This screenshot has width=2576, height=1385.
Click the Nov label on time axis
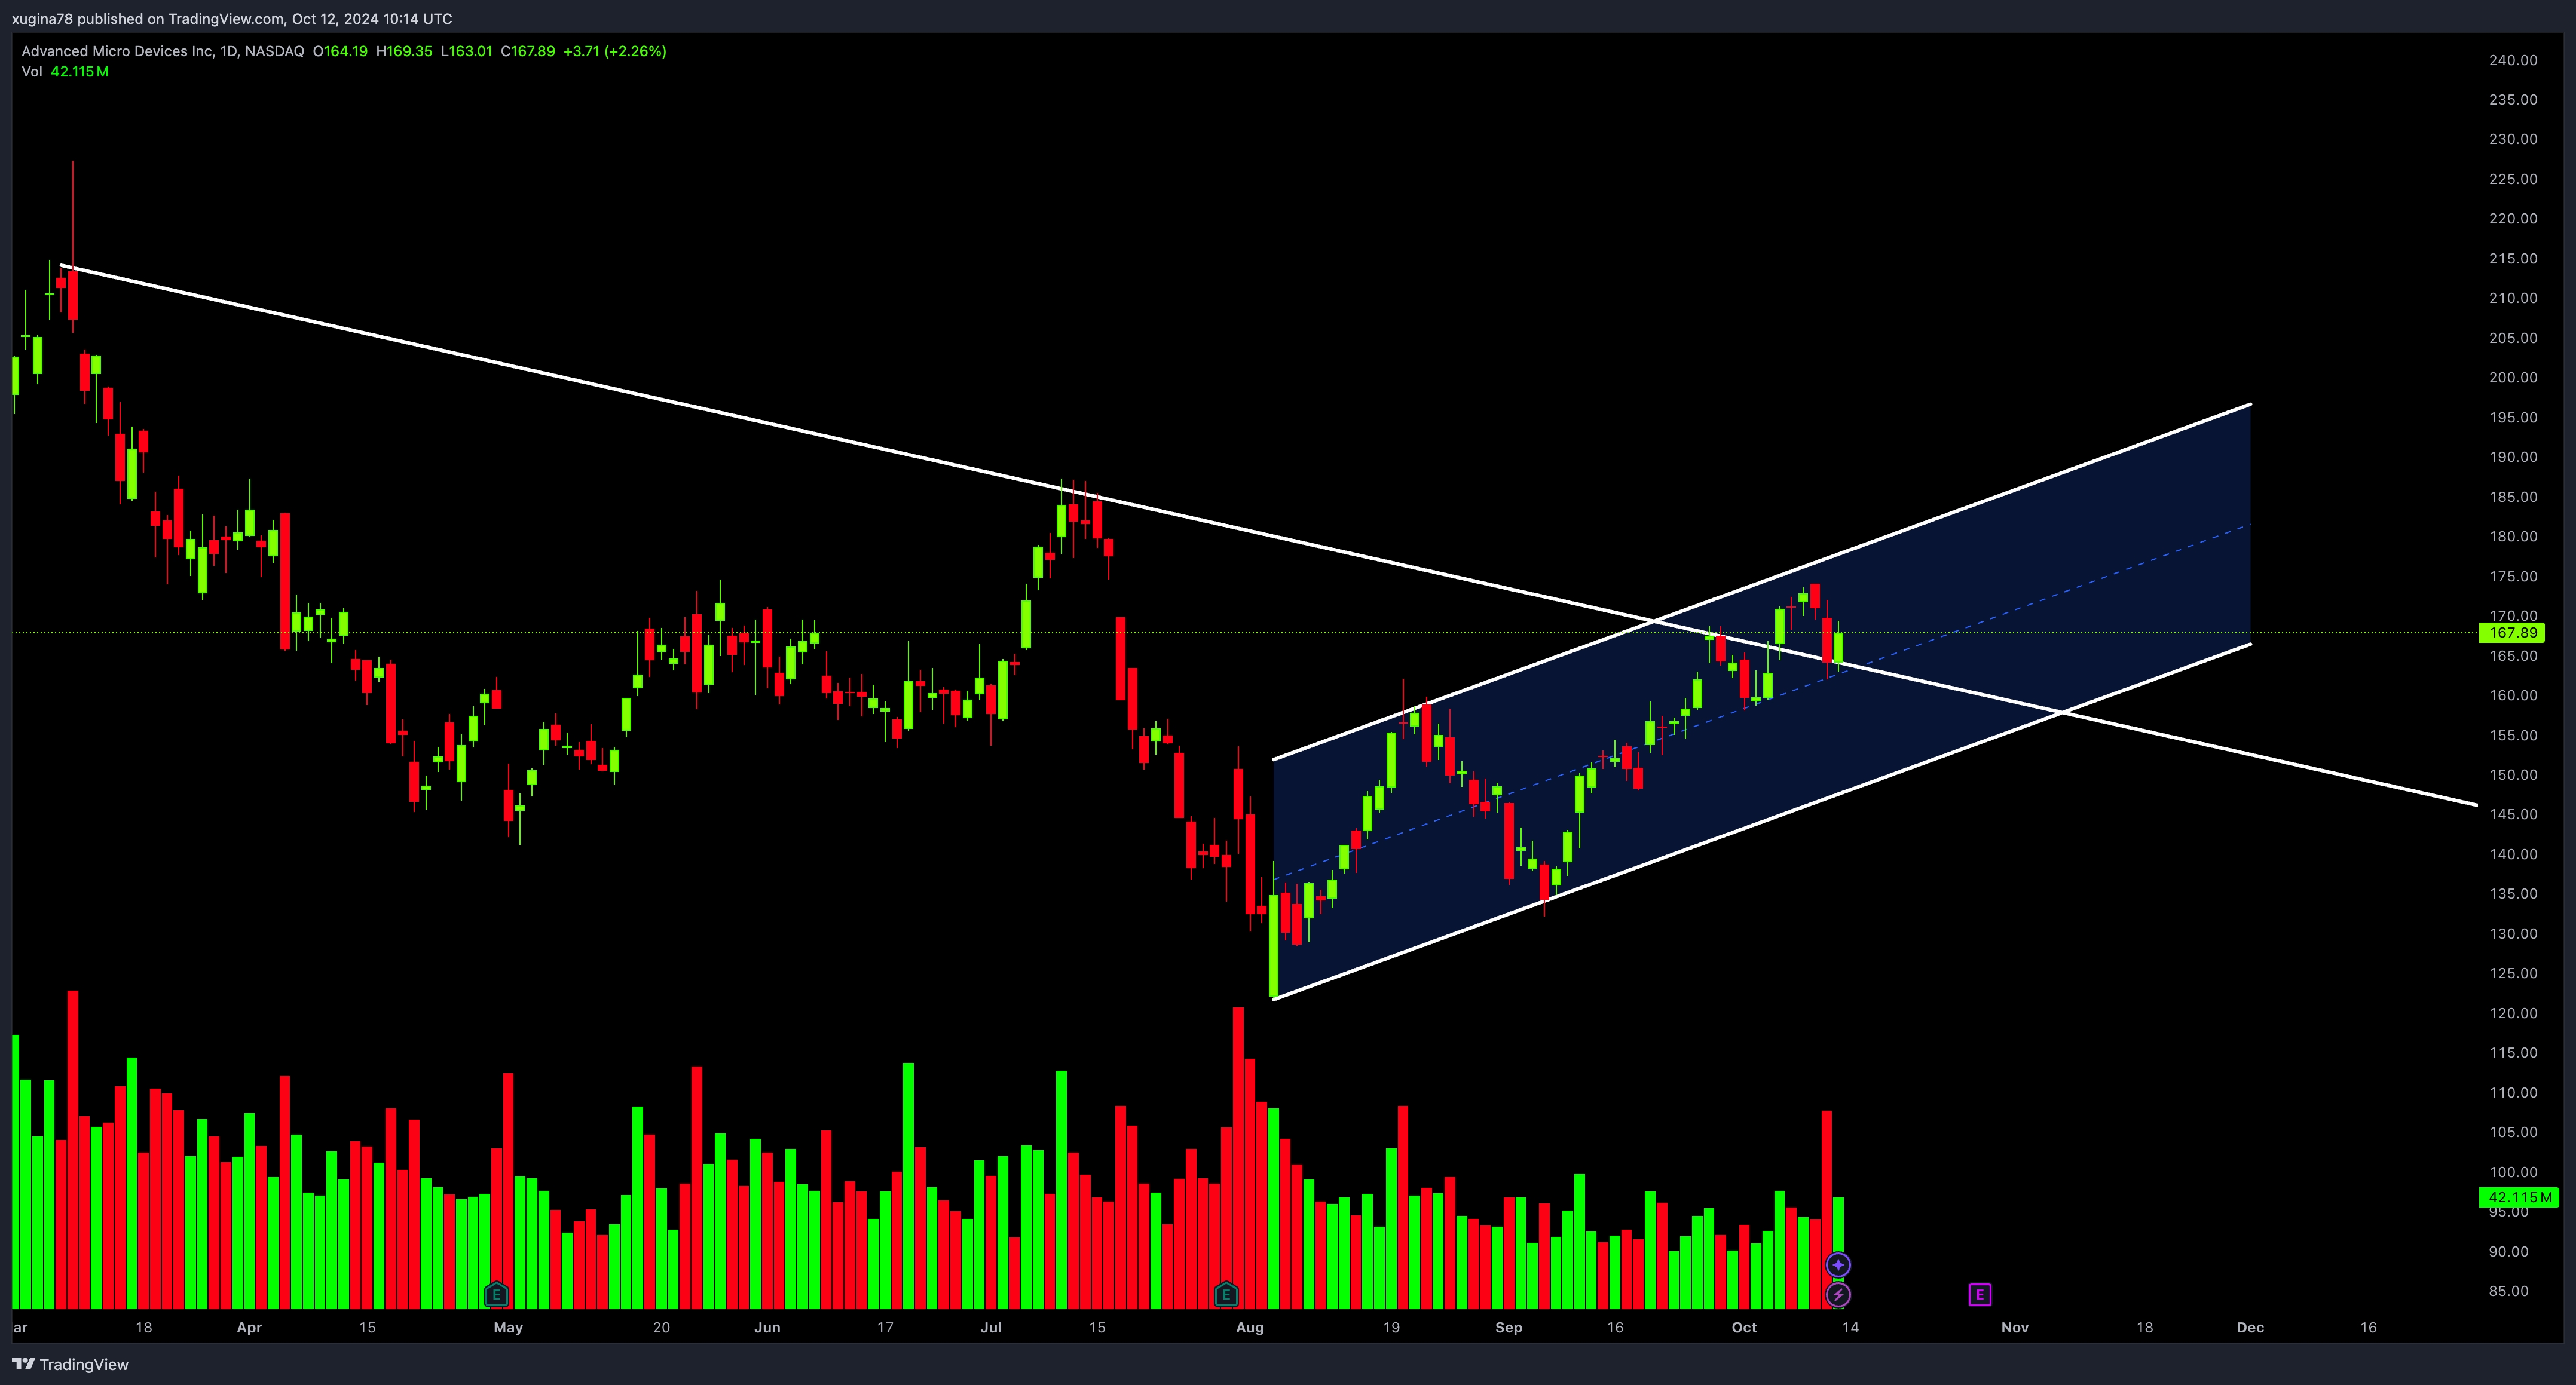point(2015,1328)
